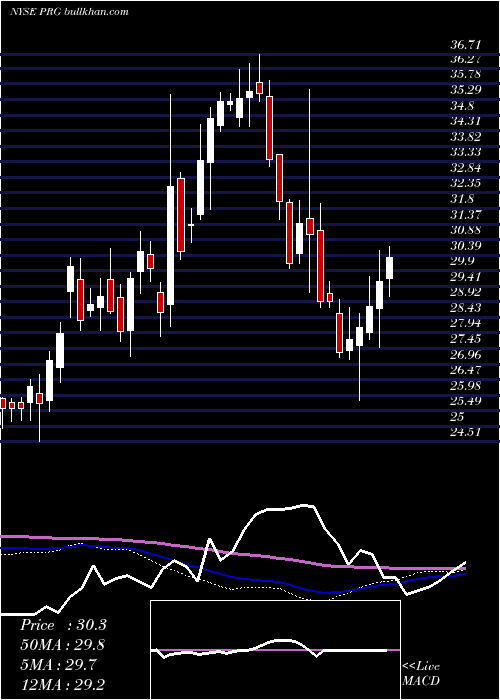Click the 28.92 price axis label

[x=466, y=292]
